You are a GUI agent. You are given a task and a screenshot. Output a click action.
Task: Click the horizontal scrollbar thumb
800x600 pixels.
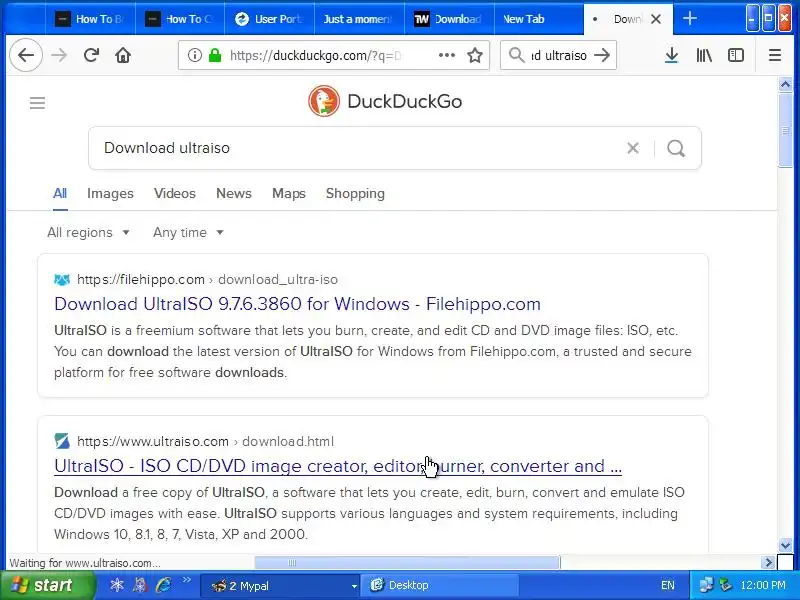coord(407,563)
